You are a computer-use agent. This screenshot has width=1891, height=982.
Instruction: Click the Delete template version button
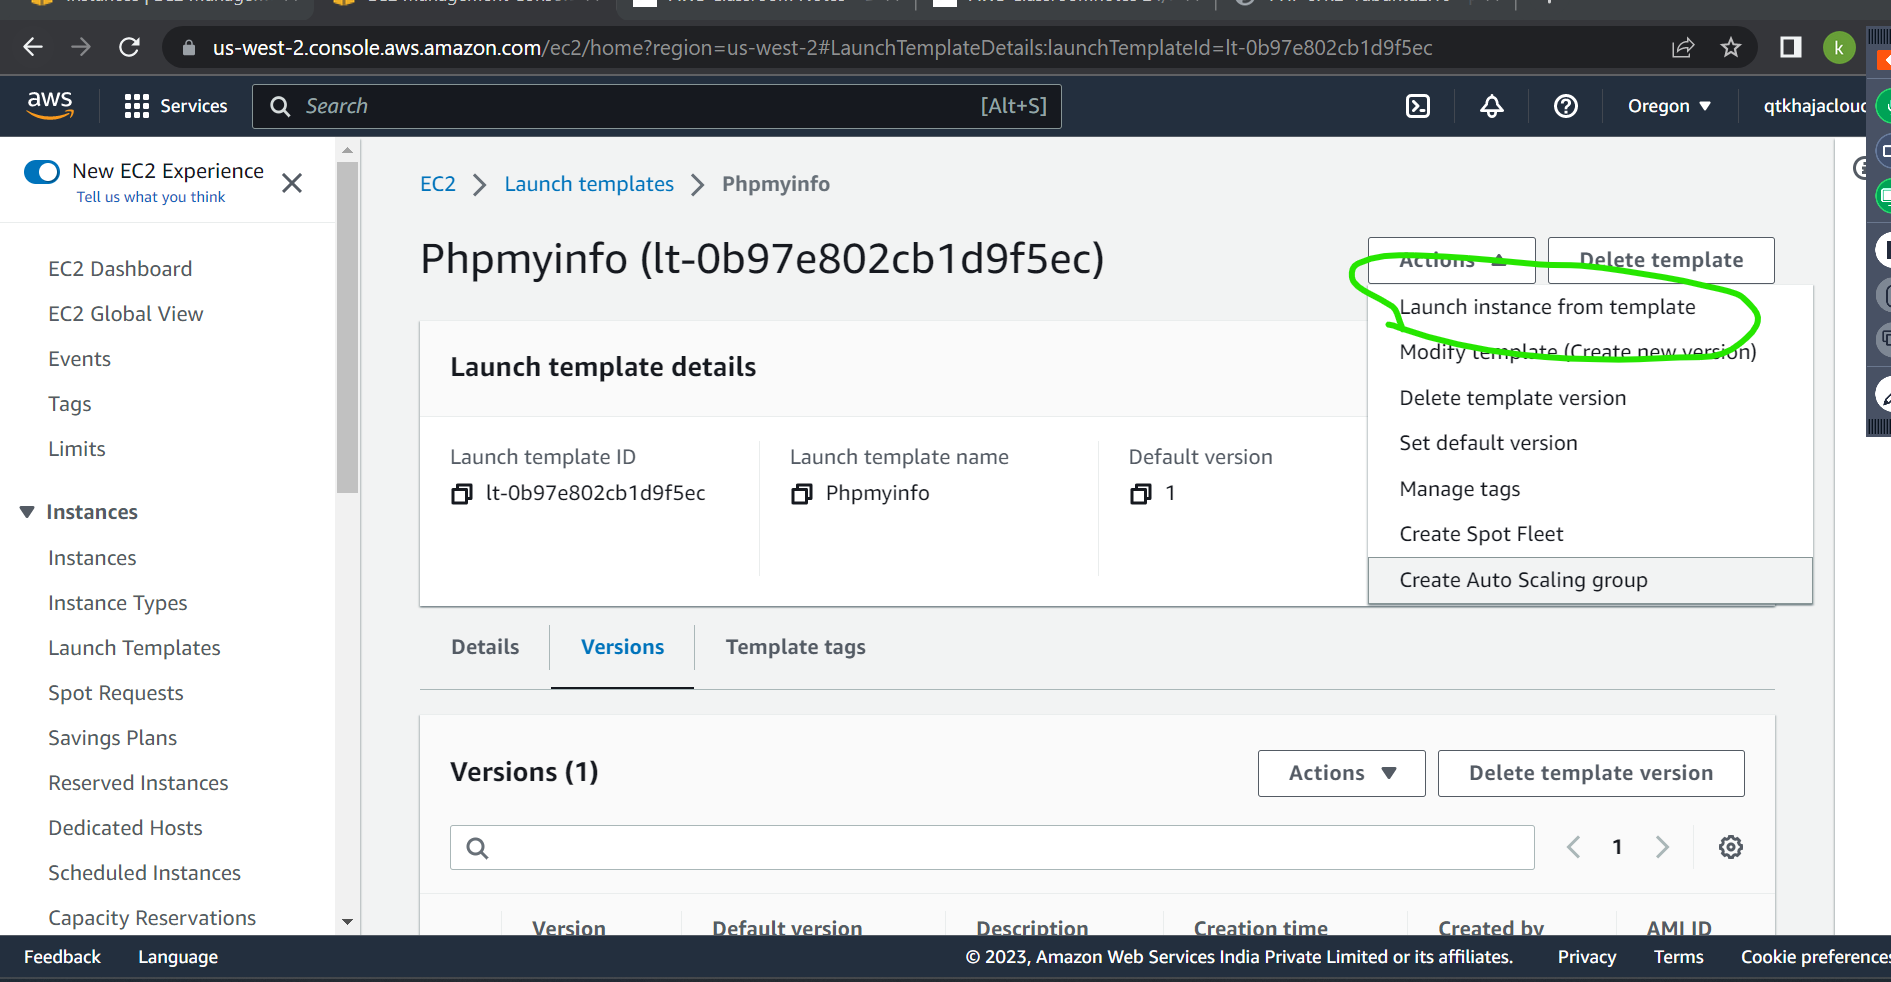coord(1590,773)
